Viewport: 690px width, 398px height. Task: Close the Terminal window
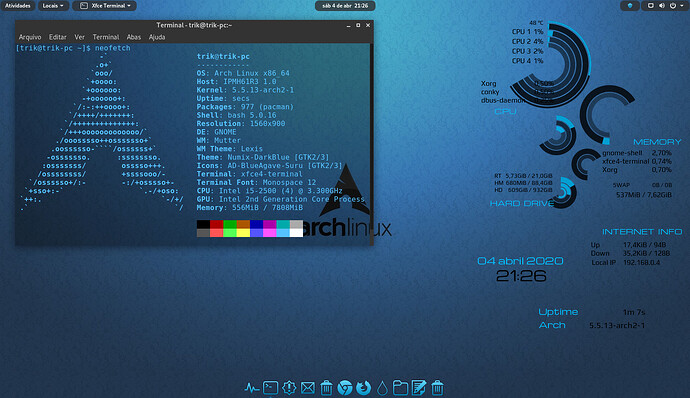368,26
